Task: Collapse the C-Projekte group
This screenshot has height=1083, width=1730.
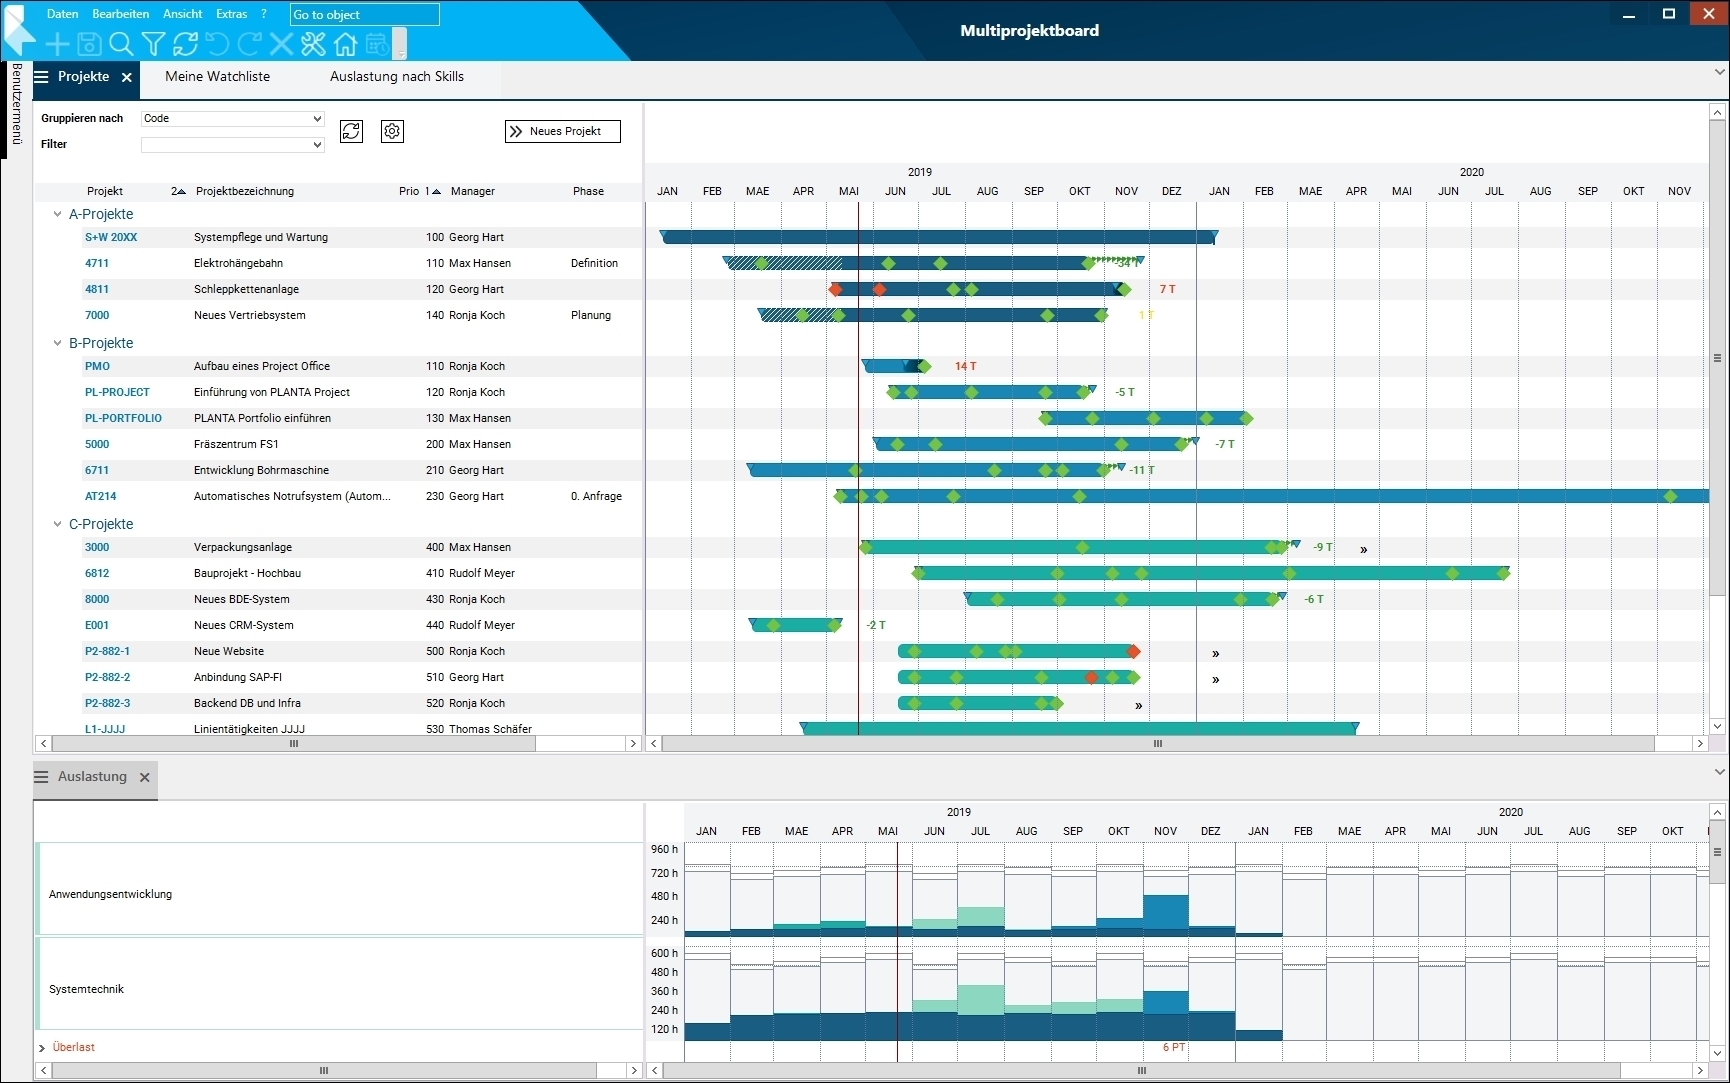Action: [x=57, y=524]
